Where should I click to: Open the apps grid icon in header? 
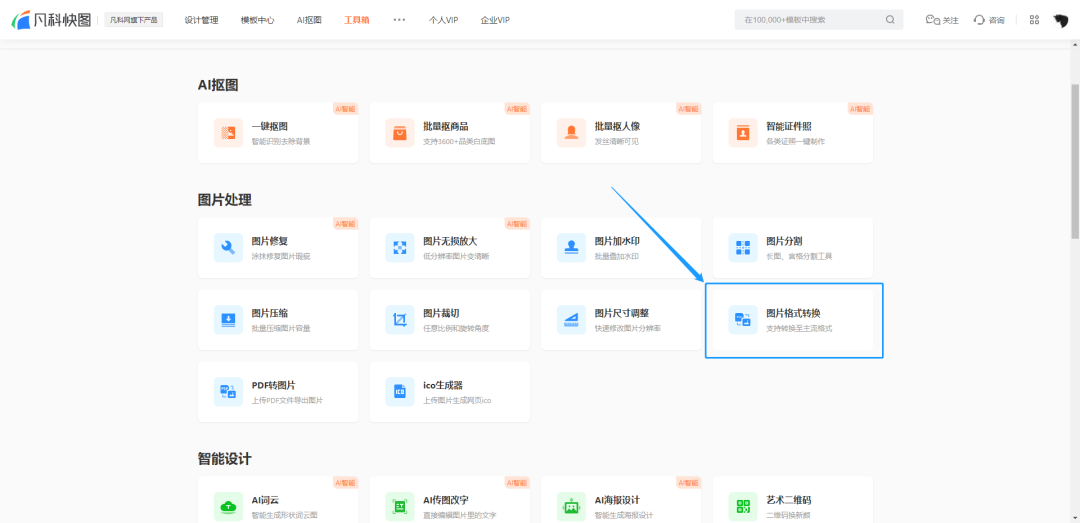pos(1034,20)
